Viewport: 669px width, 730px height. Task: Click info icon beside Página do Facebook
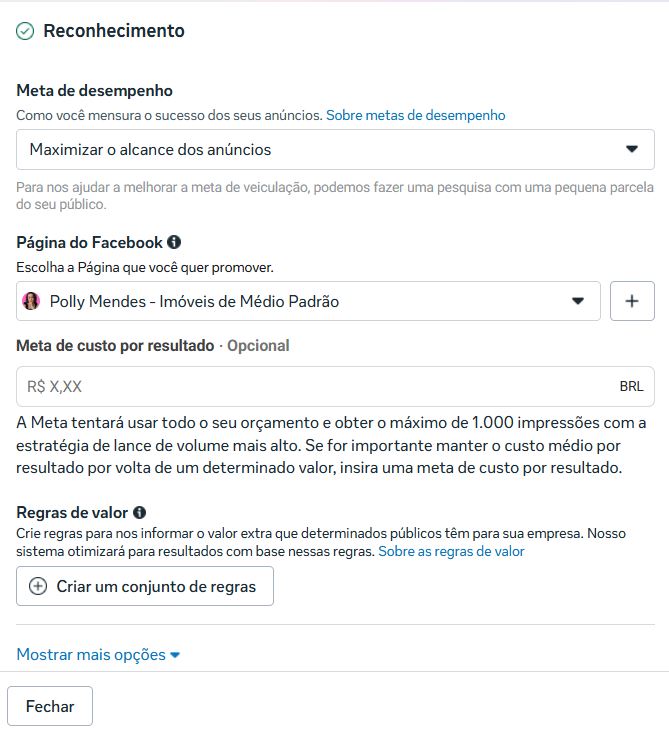[x=174, y=242]
